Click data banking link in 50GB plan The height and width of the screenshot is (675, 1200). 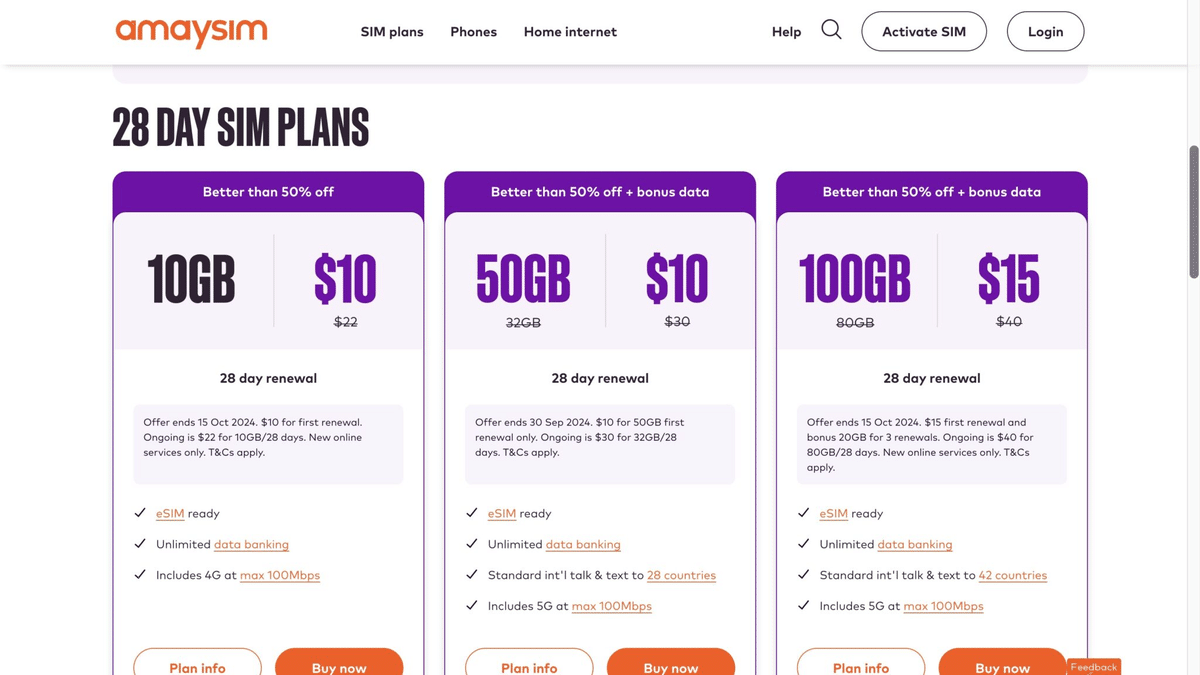click(583, 544)
